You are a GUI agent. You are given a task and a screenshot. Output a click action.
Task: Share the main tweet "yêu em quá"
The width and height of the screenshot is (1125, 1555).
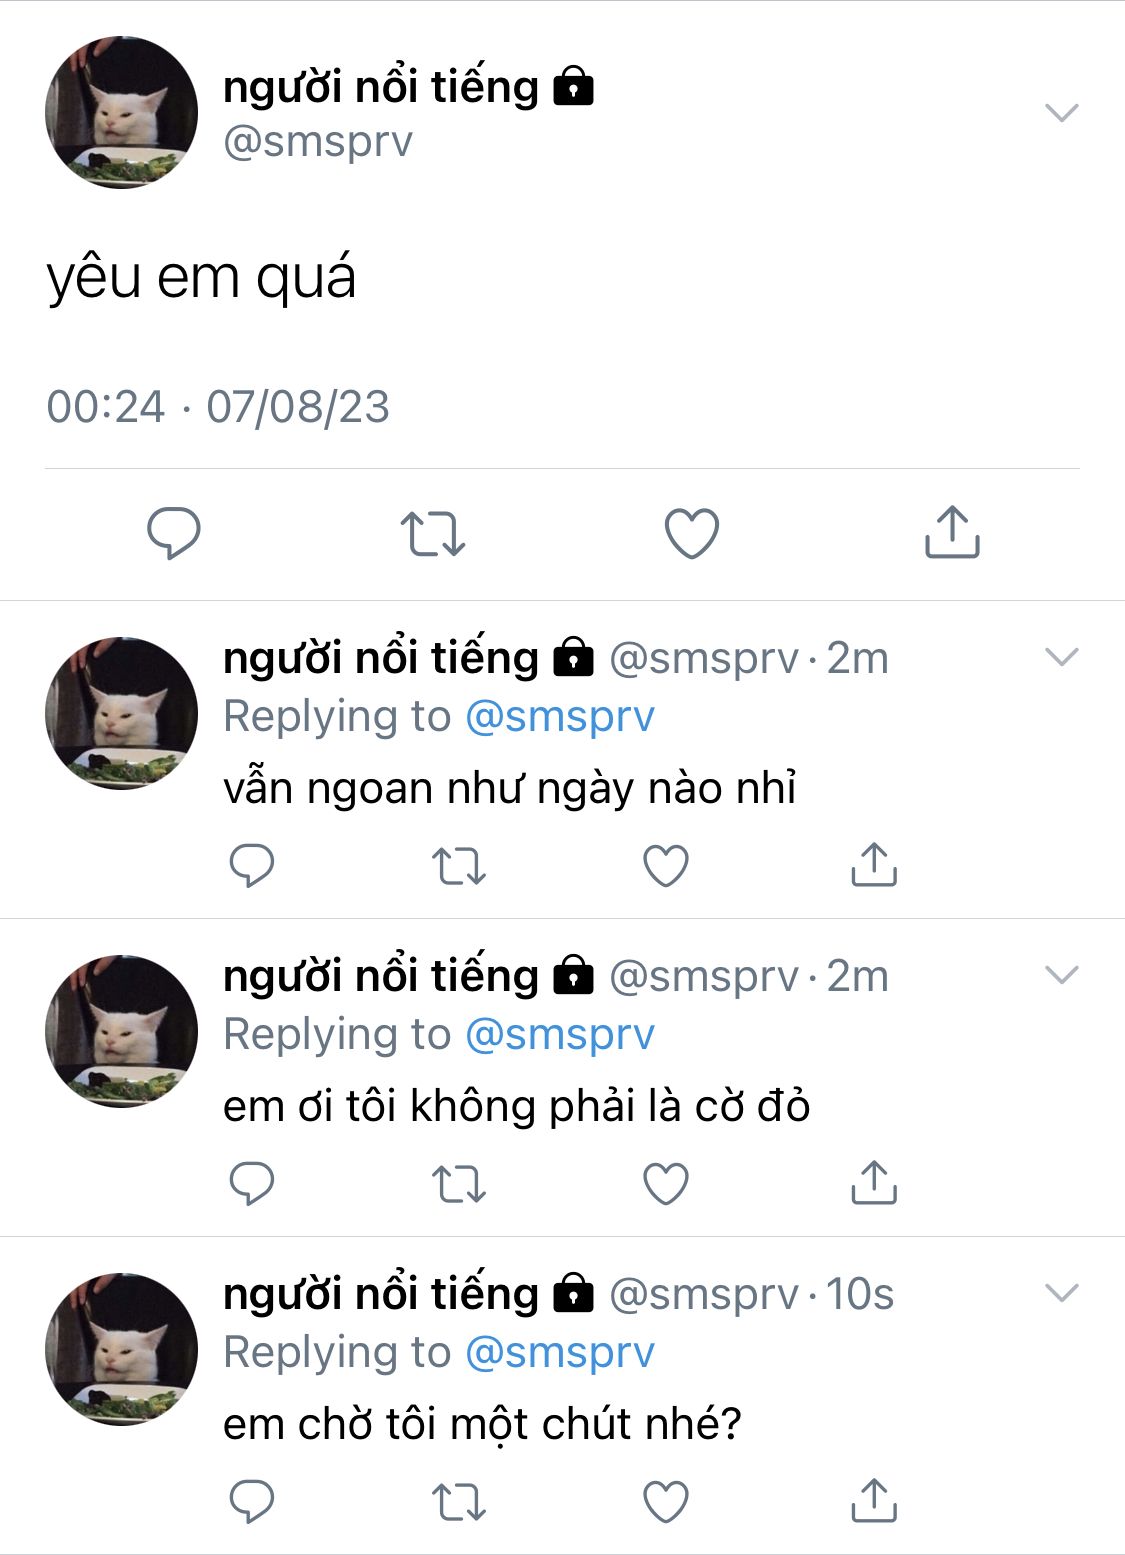tap(951, 532)
